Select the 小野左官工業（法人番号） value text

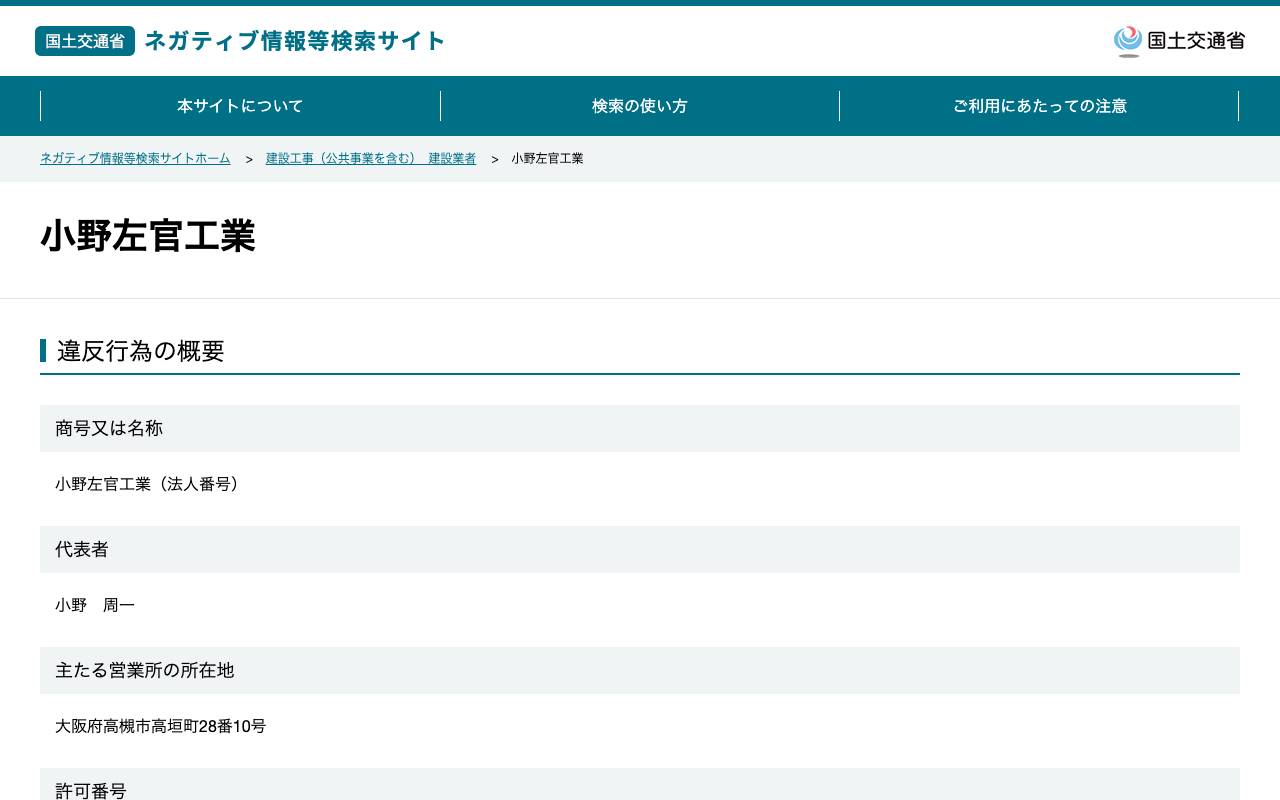[x=151, y=484]
